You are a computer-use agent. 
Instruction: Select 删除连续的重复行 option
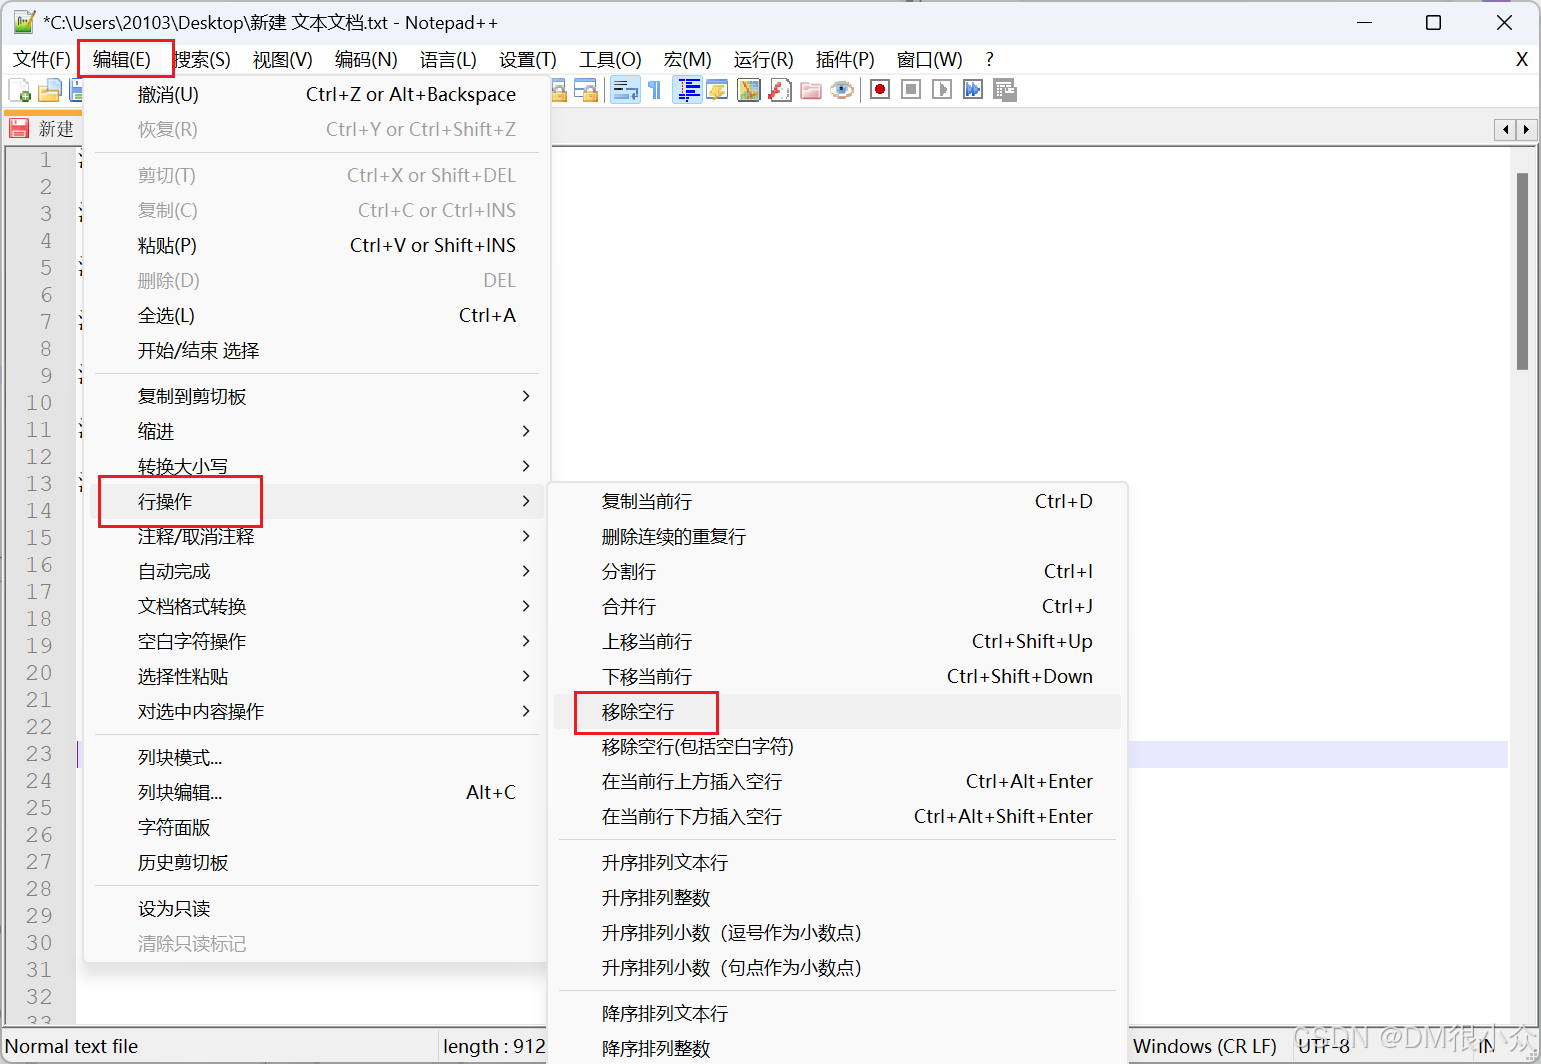coord(837,536)
